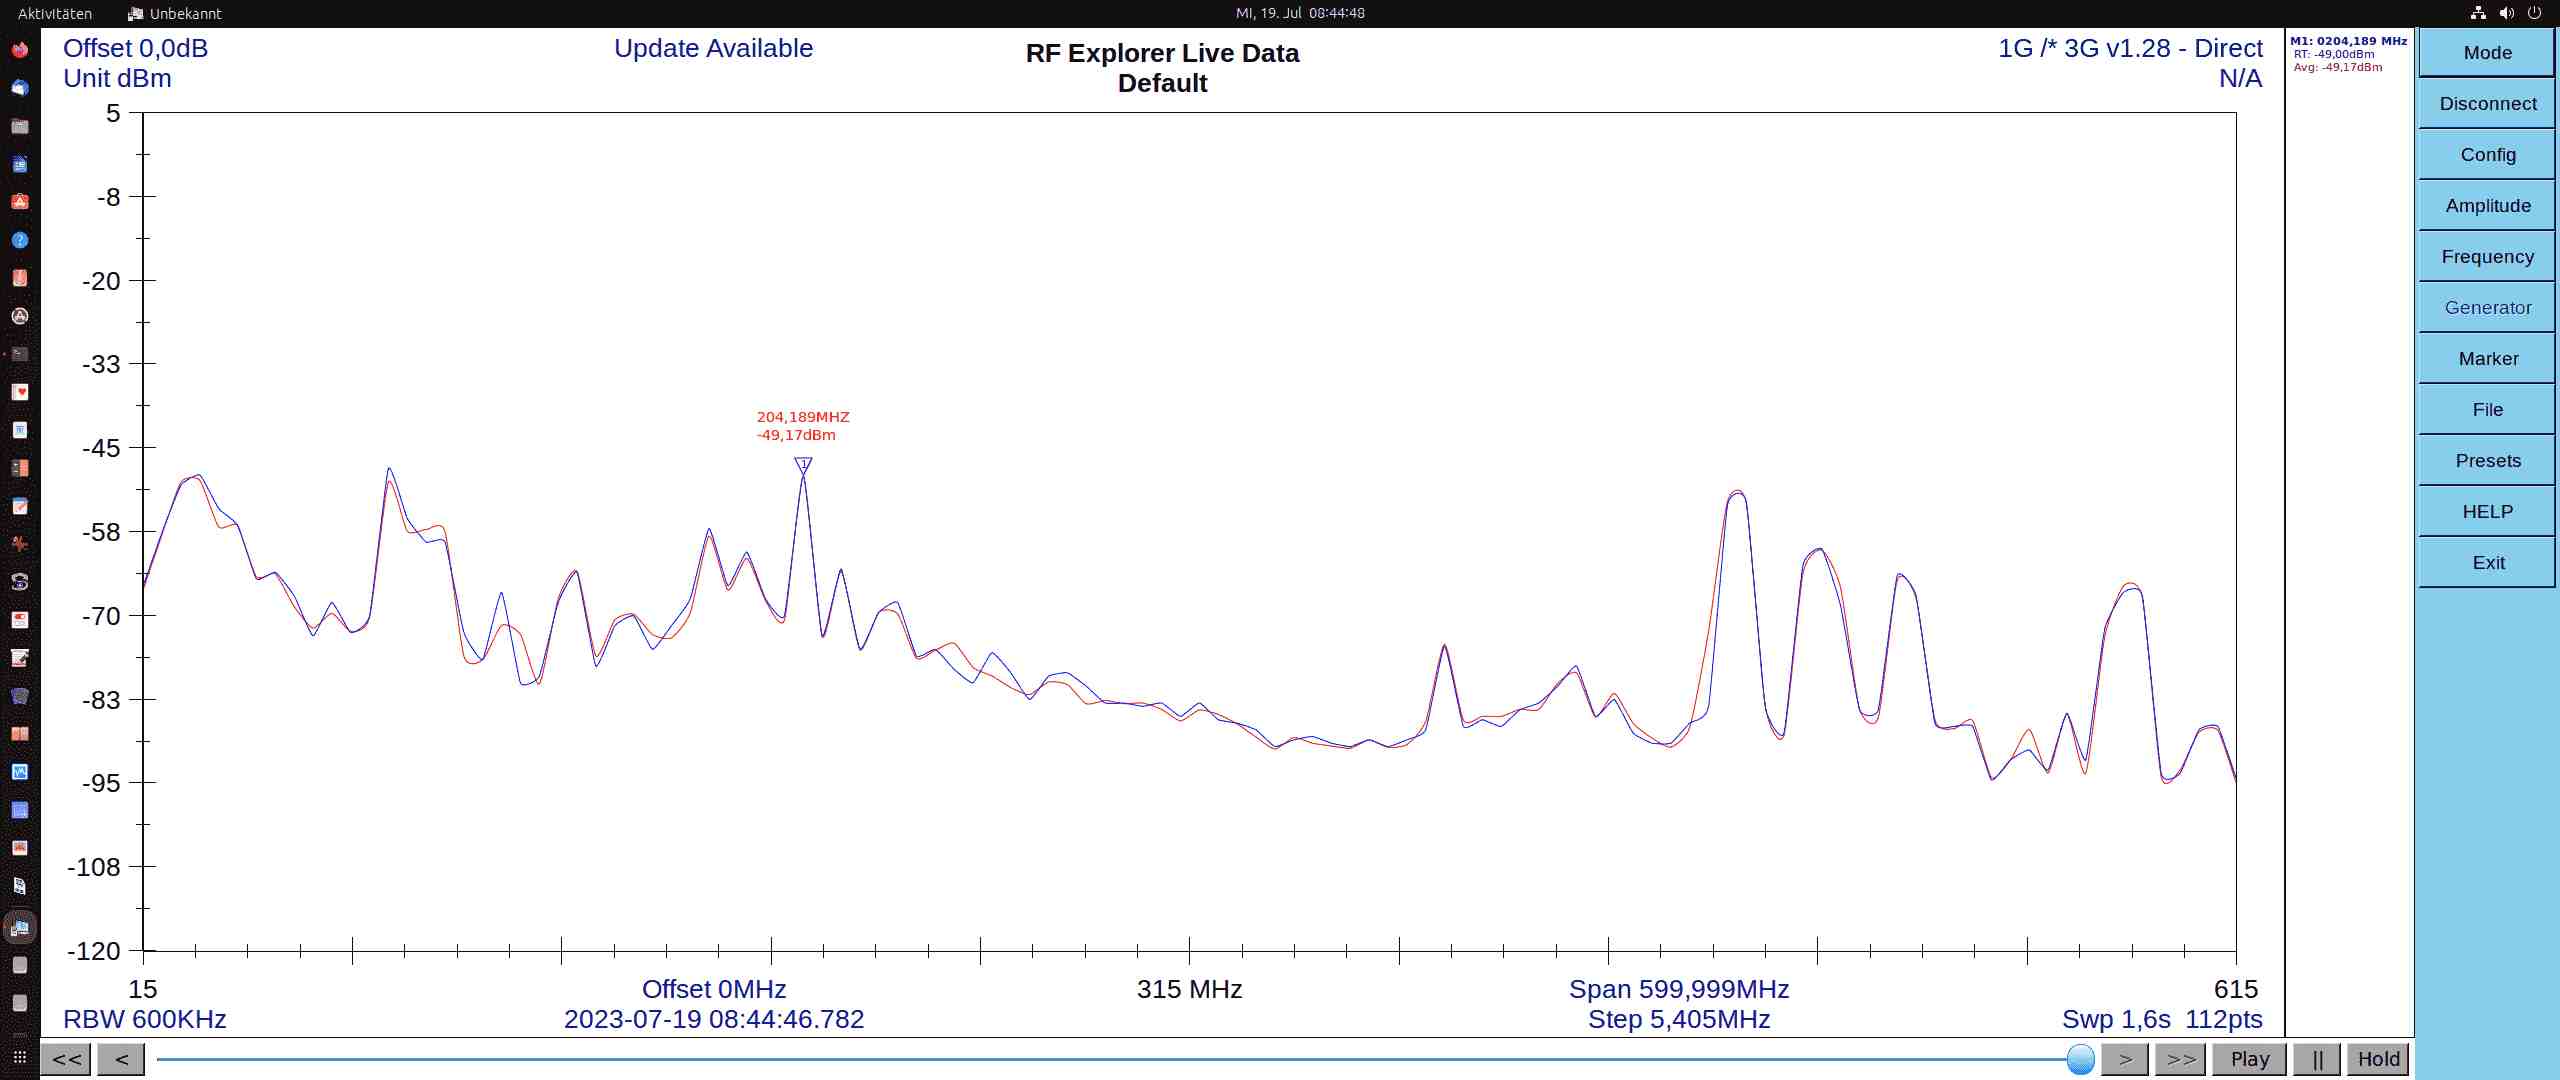Click the Disconnect button
This screenshot has height=1080, width=2560.
pyautogui.click(x=2487, y=104)
